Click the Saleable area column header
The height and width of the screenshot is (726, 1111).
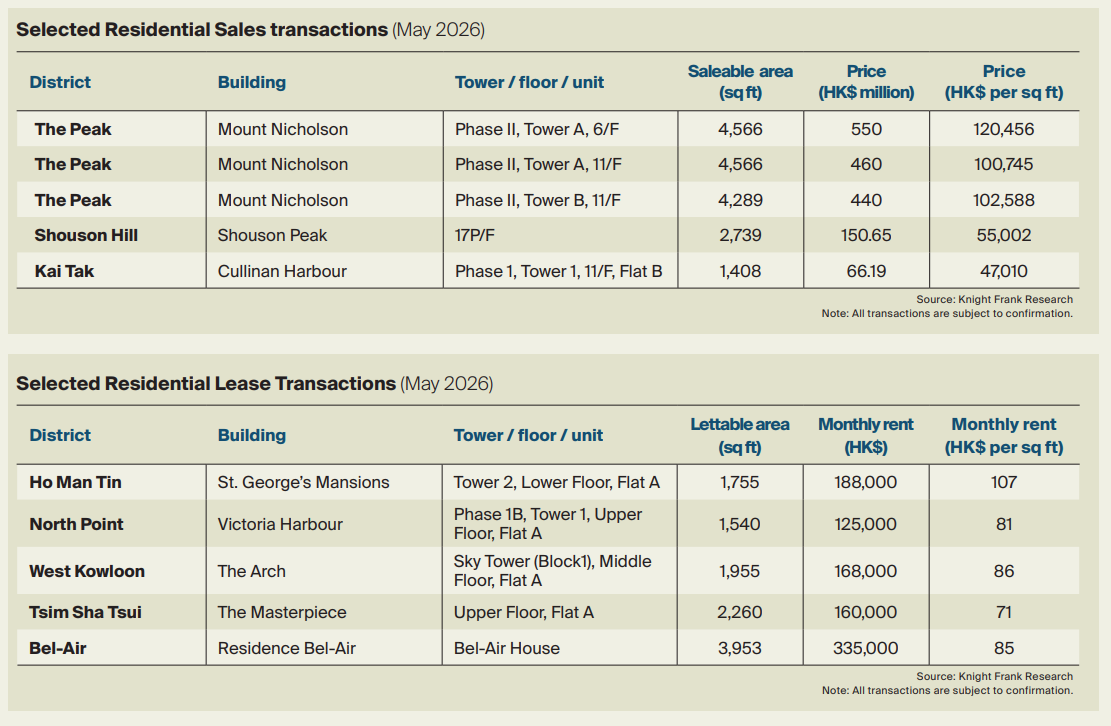[x=740, y=81]
